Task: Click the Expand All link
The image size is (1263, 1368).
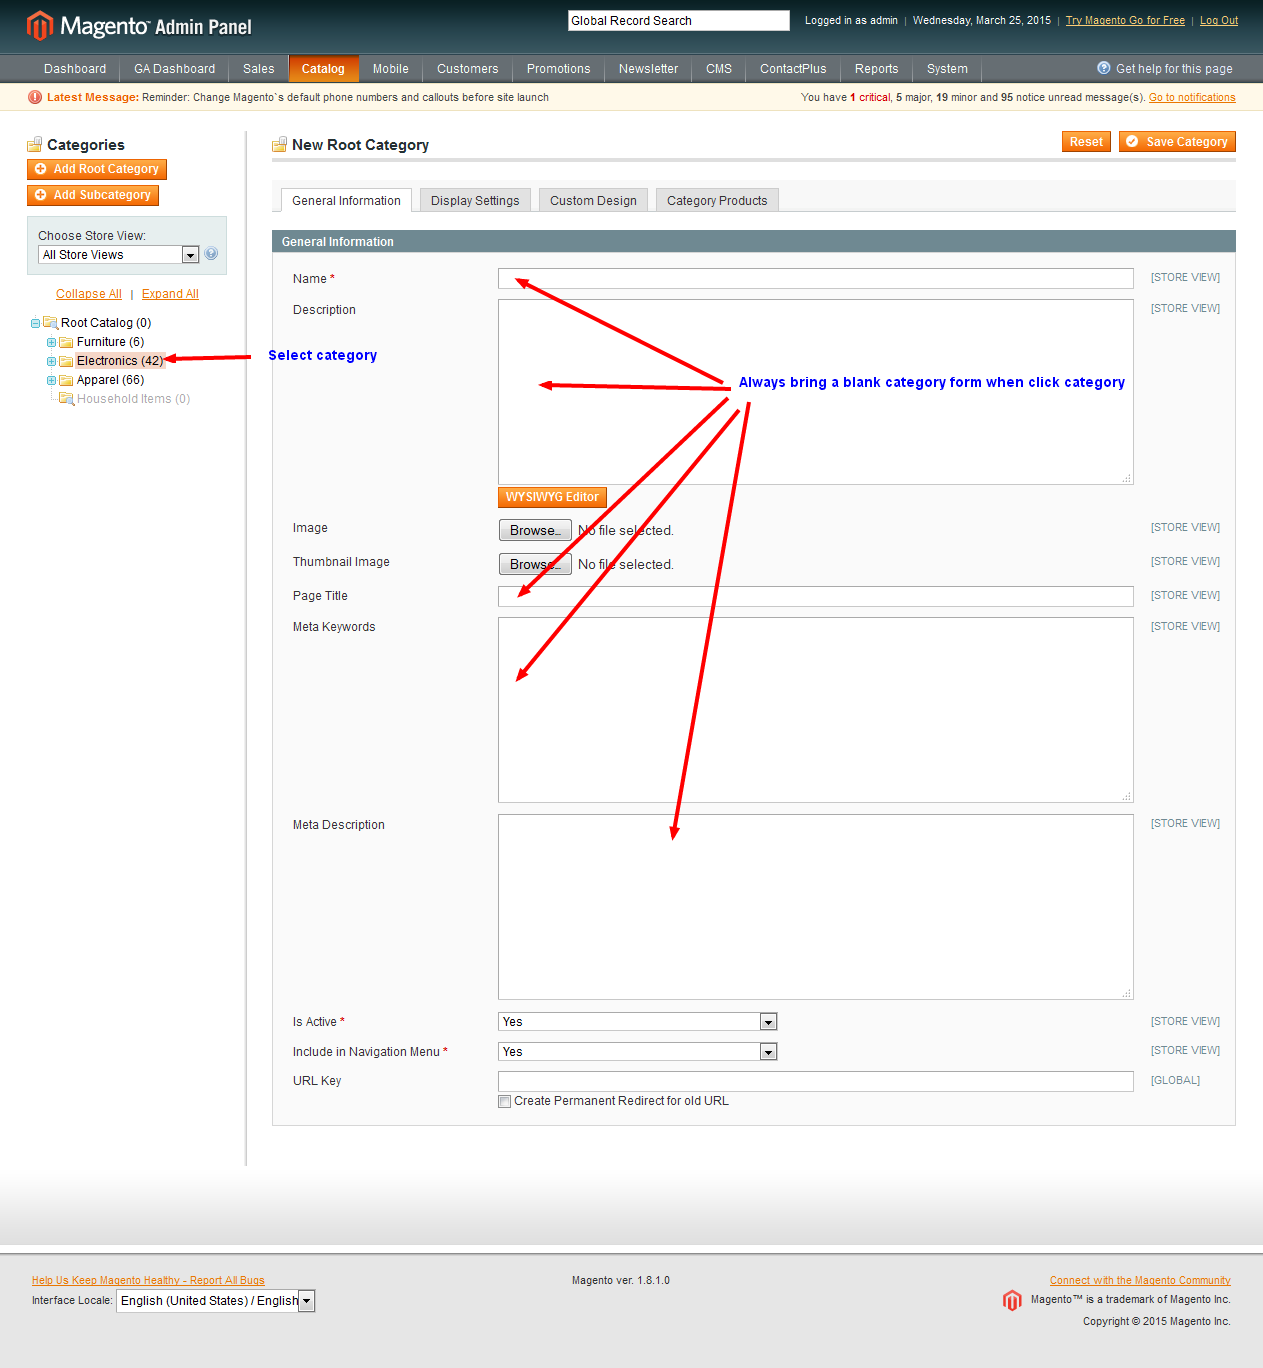Action: (x=170, y=294)
